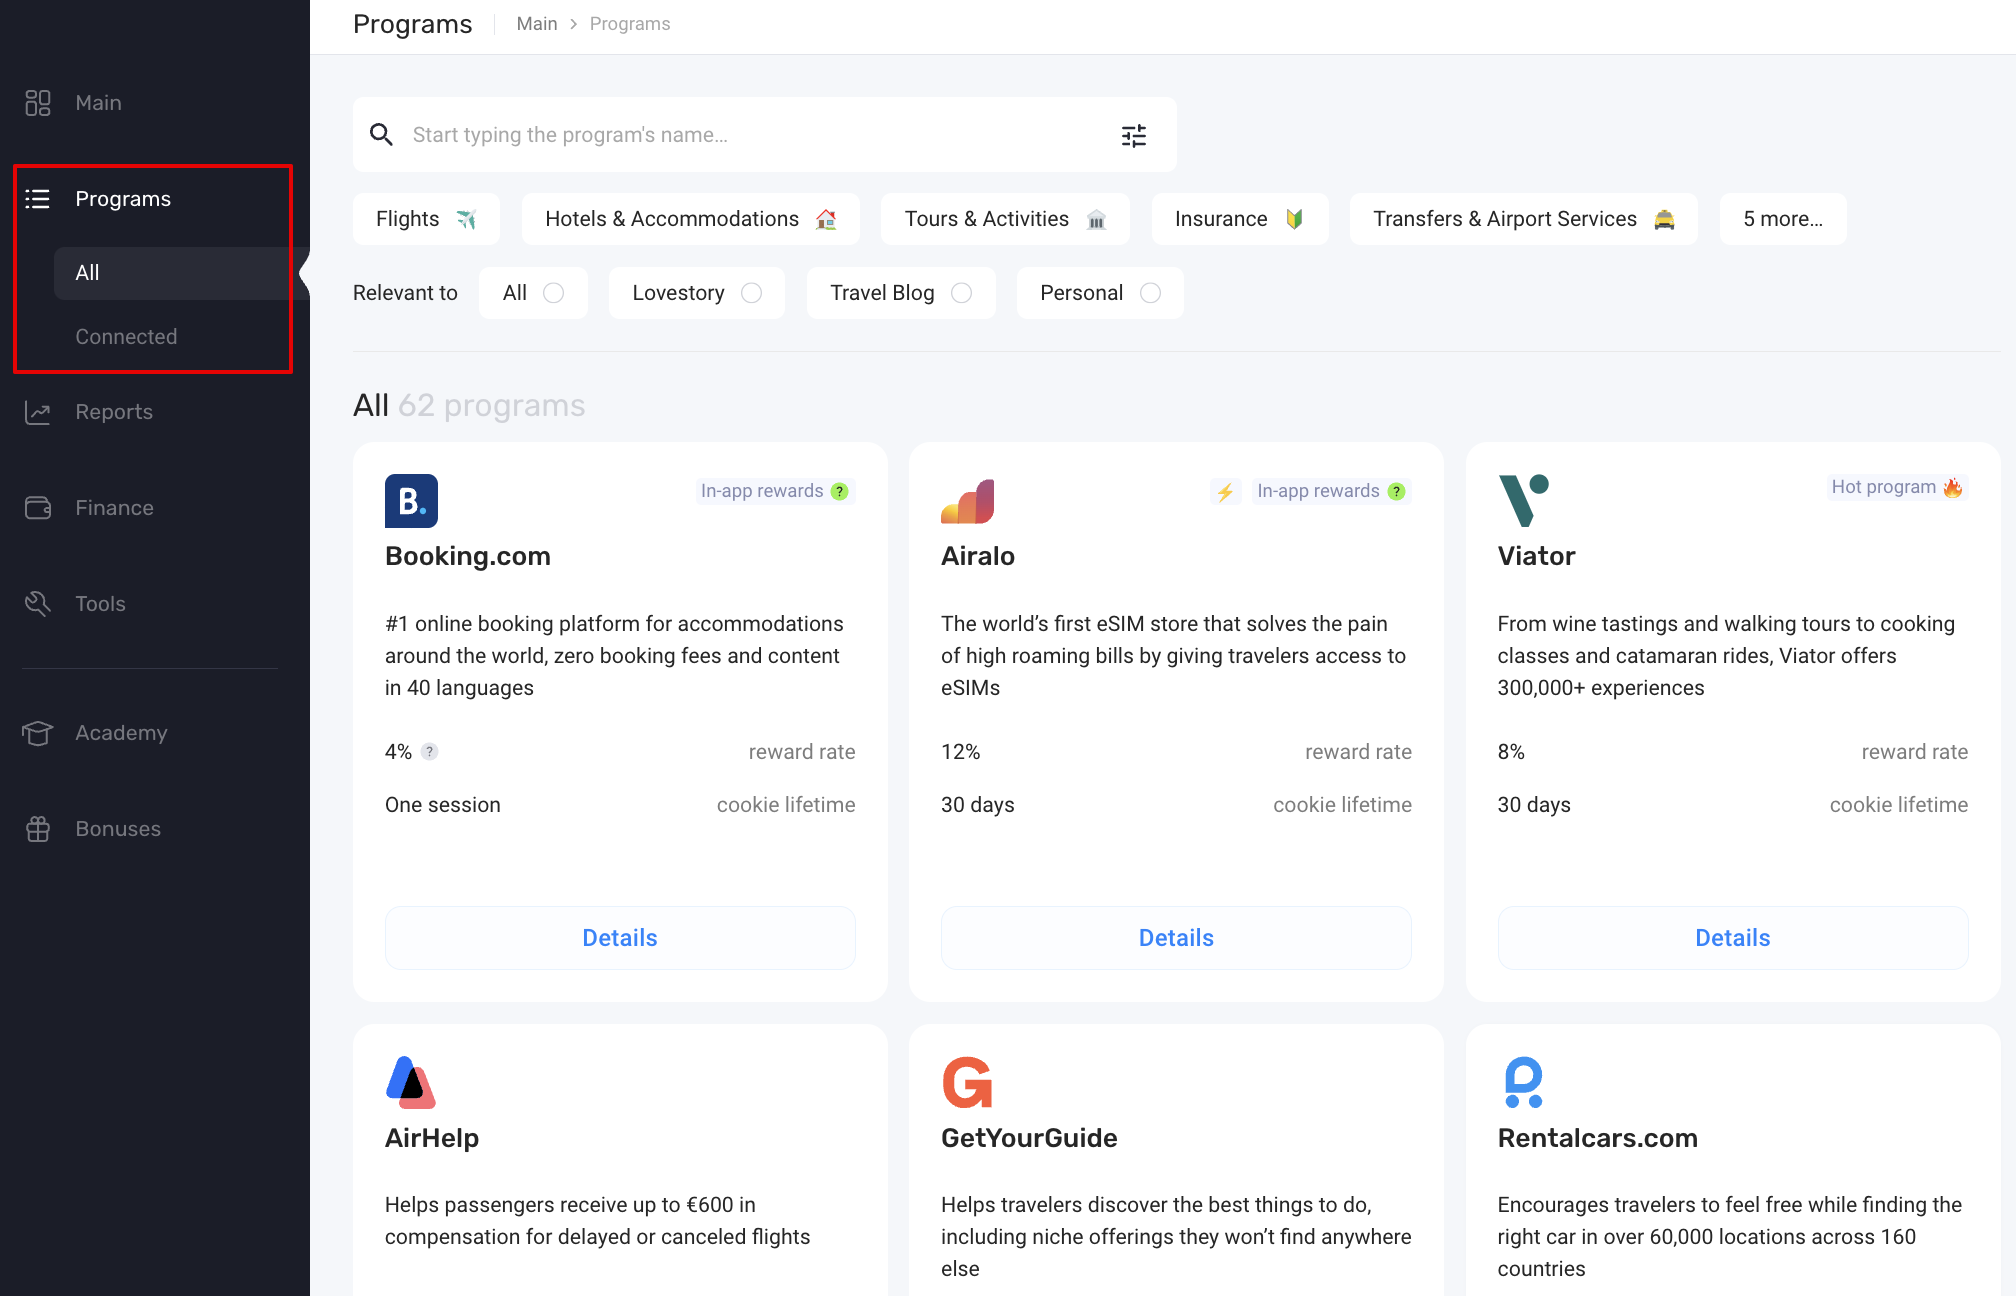This screenshot has width=2016, height=1296.
Task: Filter by Tours & Activities category
Action: point(1005,219)
